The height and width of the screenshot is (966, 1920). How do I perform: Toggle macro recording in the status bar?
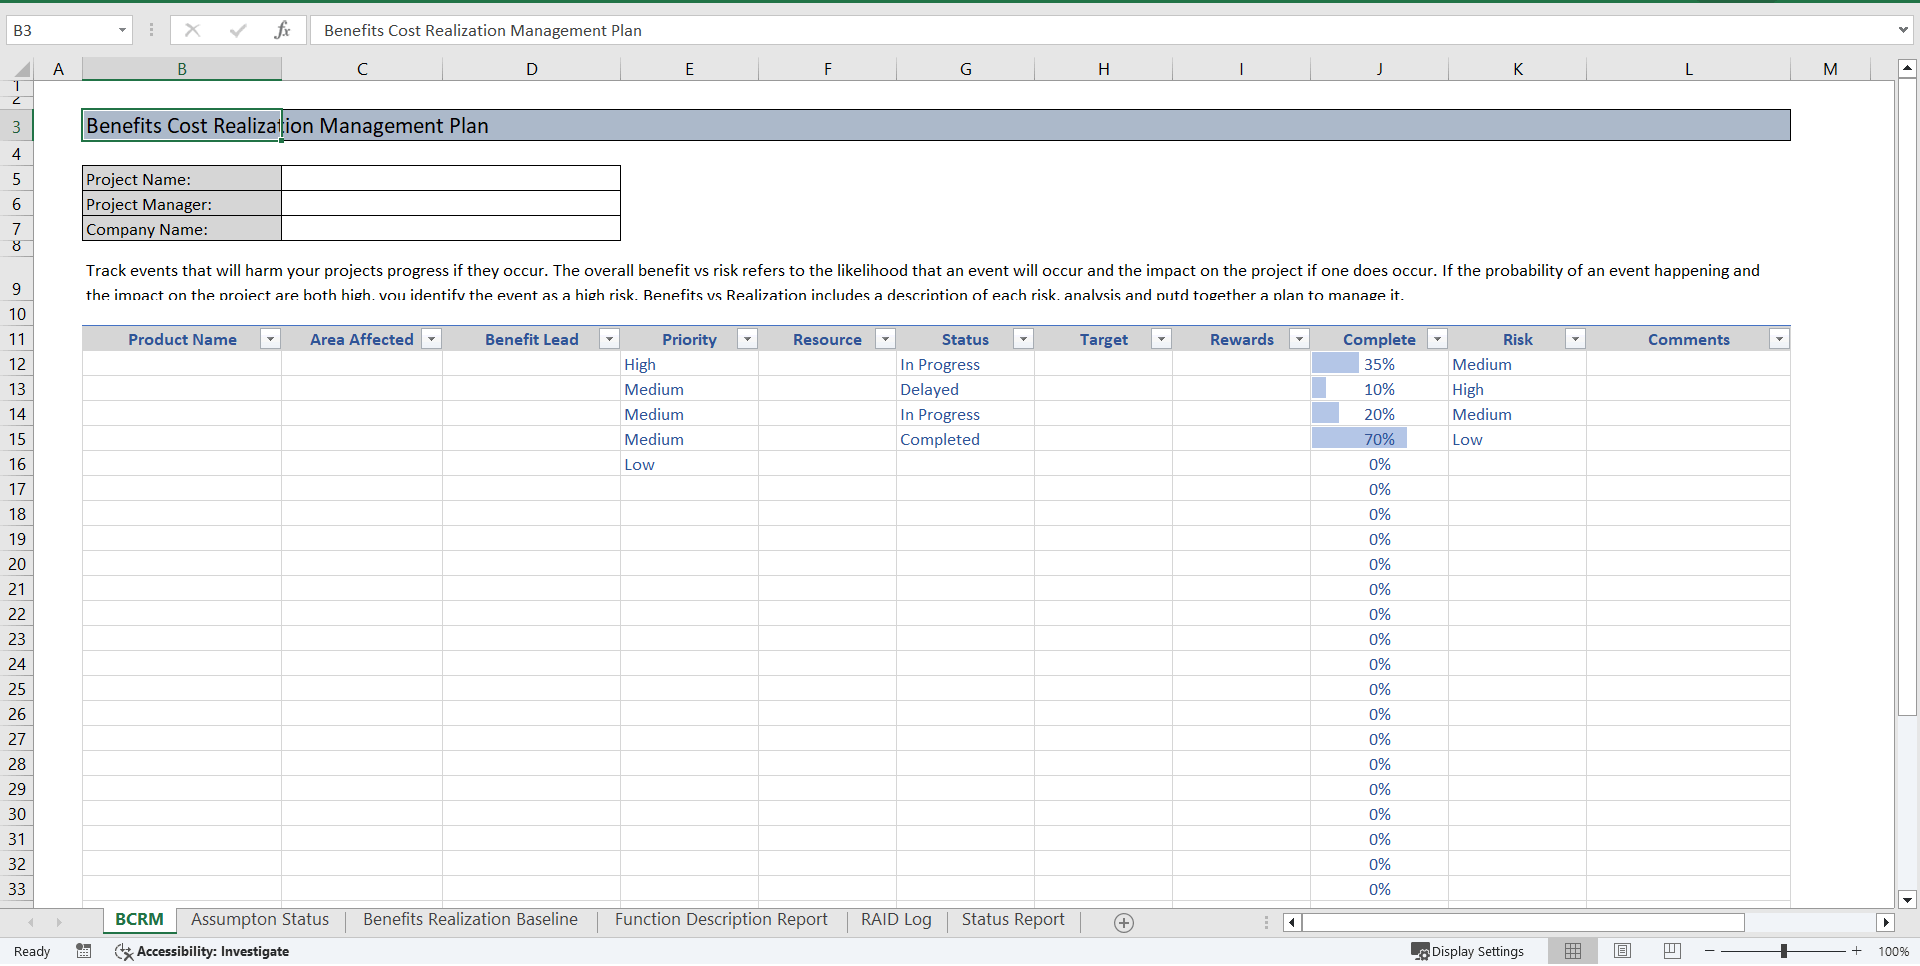click(84, 951)
